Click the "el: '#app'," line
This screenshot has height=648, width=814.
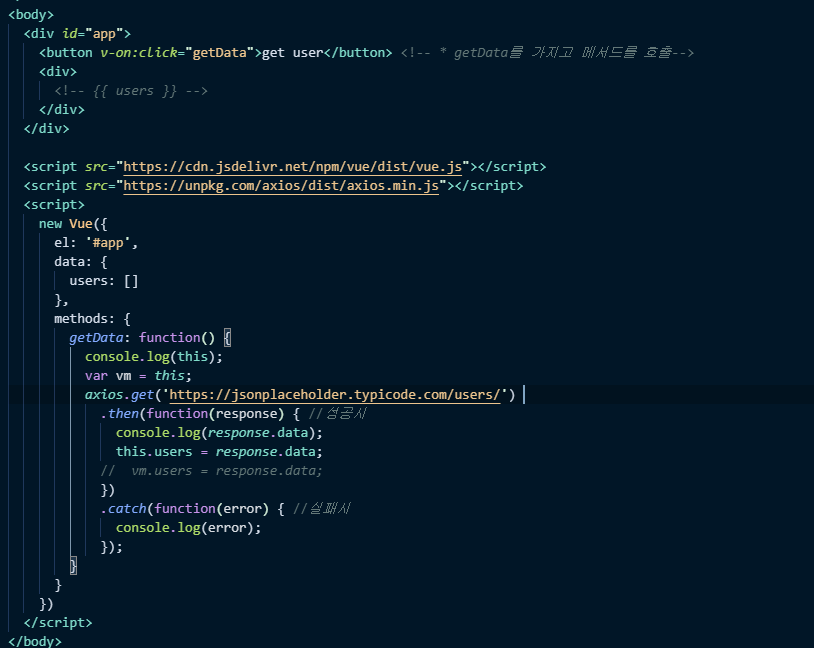click(96, 242)
